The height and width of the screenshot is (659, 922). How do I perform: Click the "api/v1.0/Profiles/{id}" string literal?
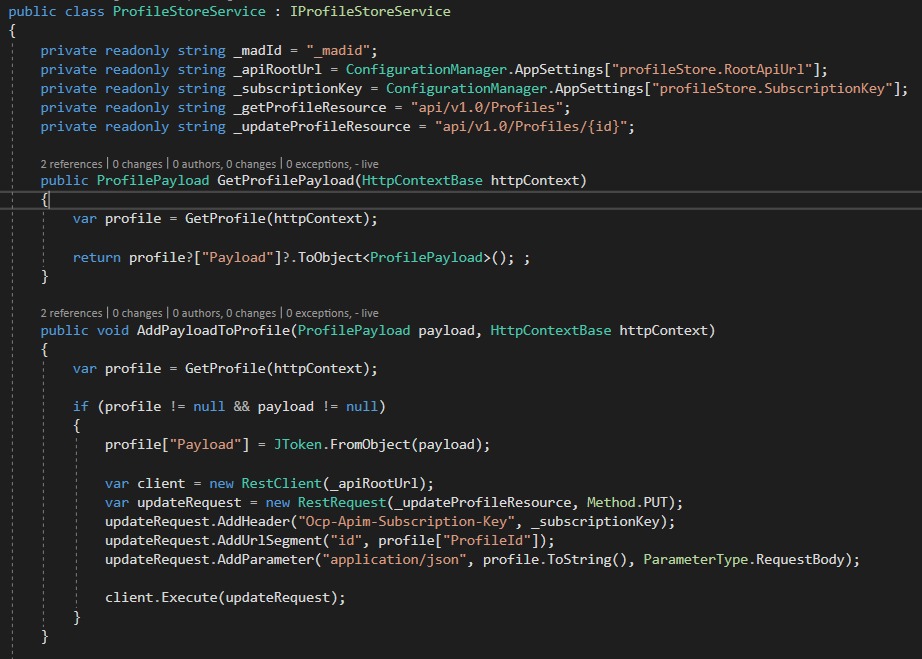531,126
